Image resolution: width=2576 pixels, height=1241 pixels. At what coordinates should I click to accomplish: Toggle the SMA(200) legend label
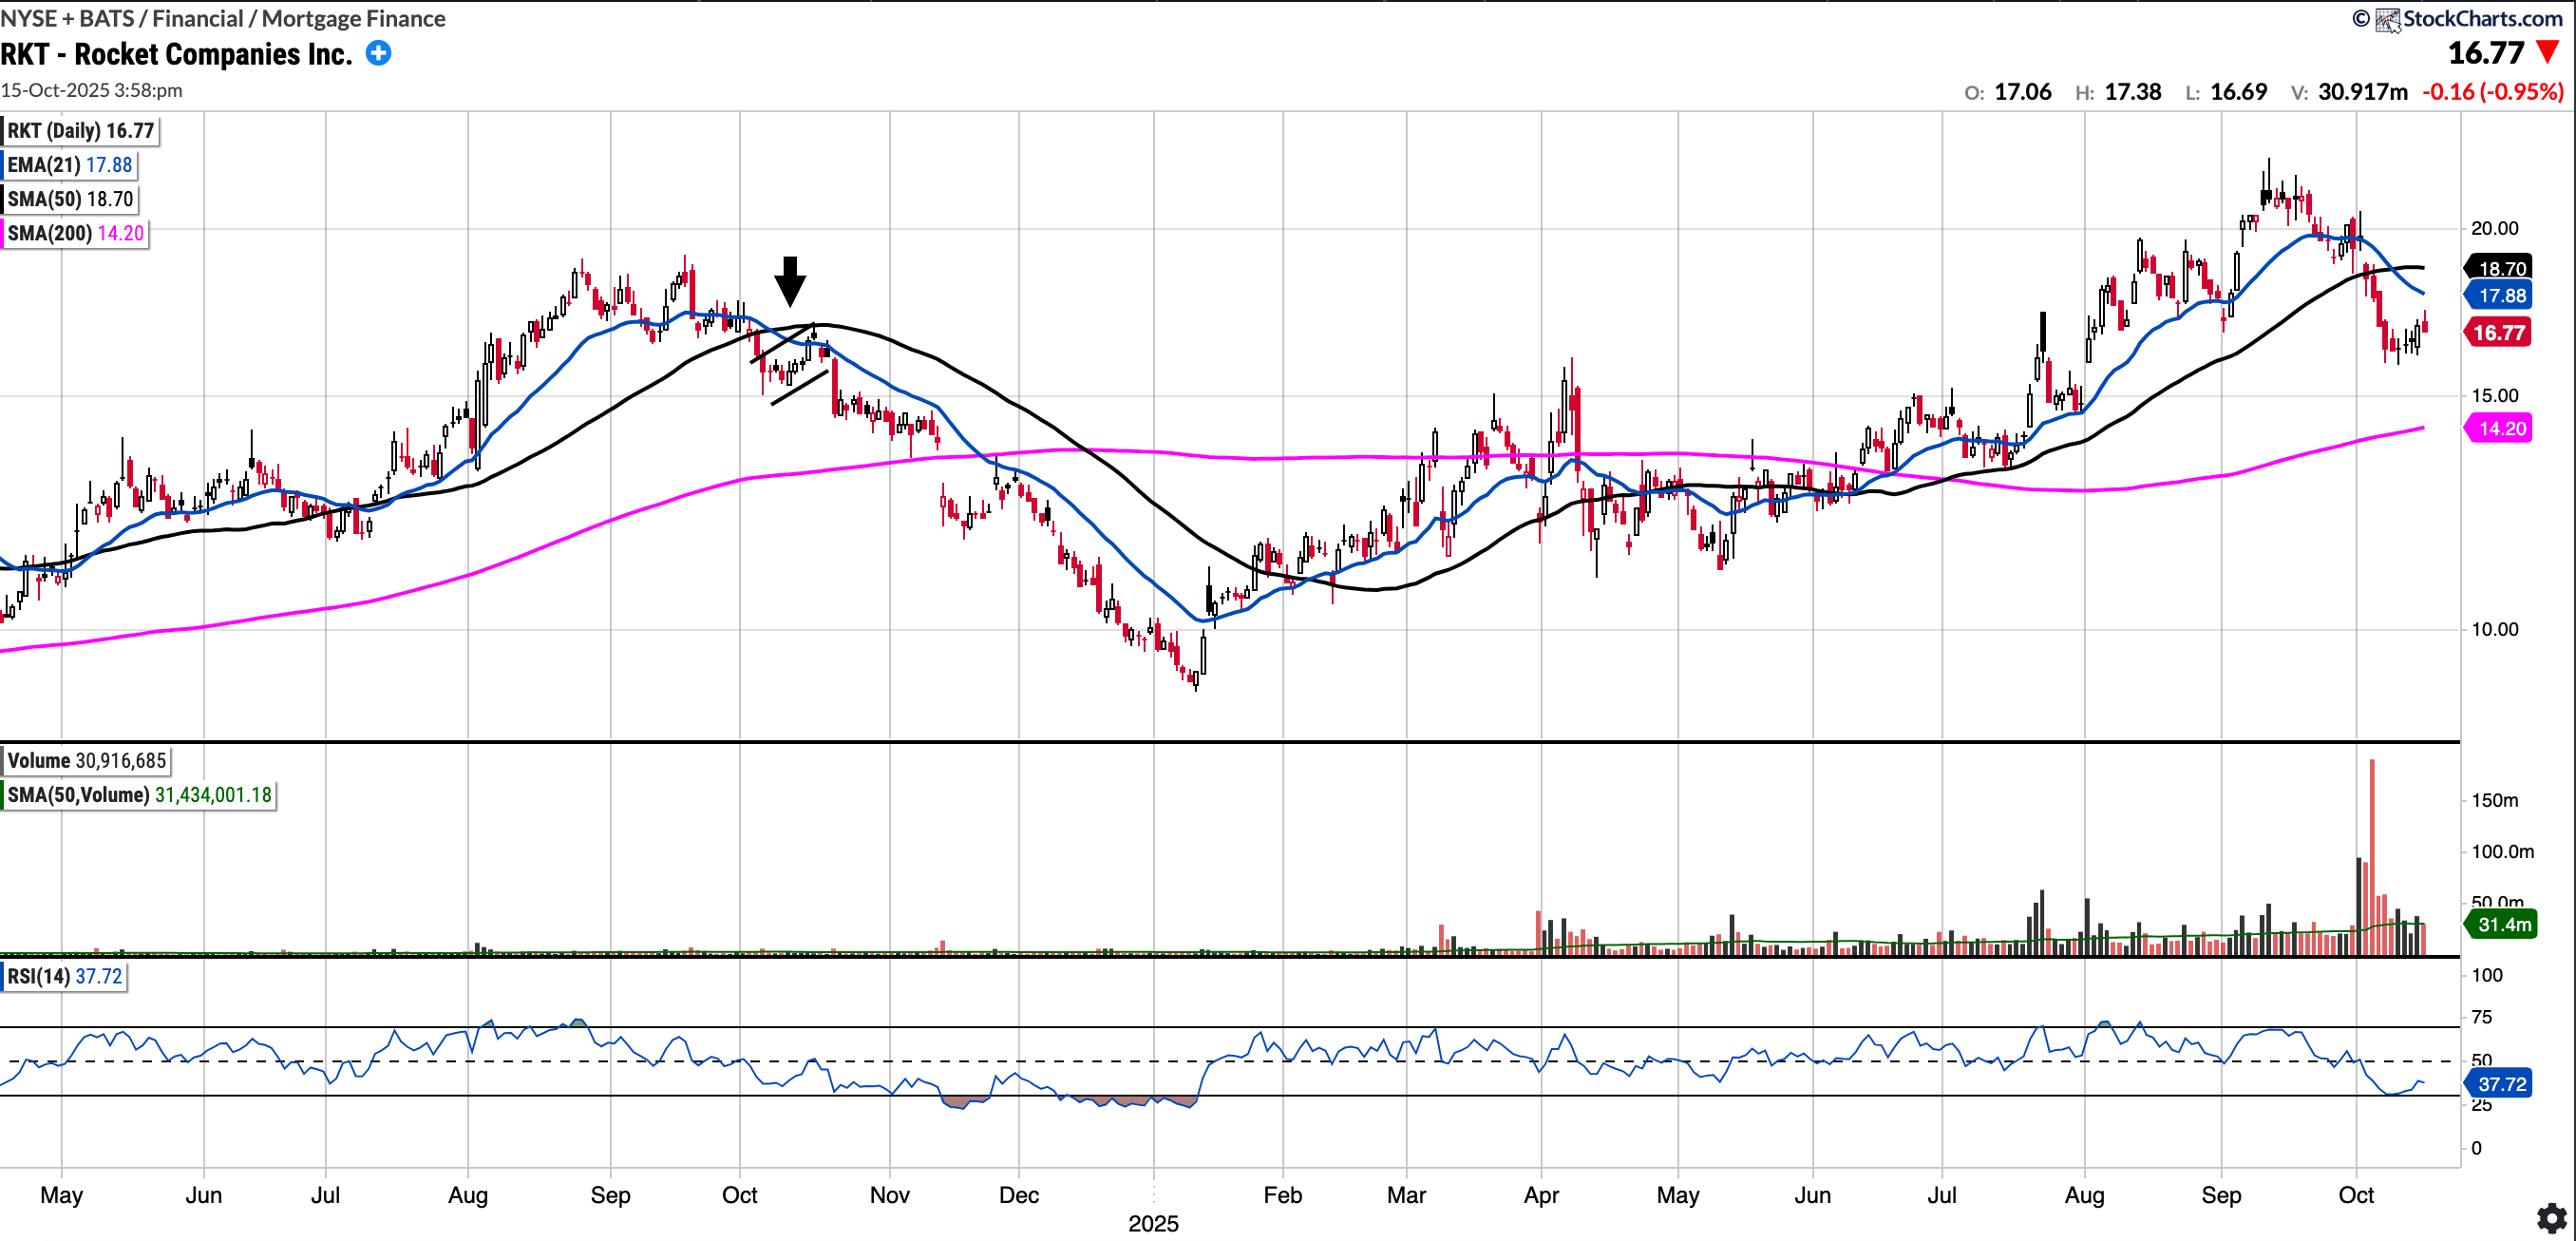tap(75, 233)
